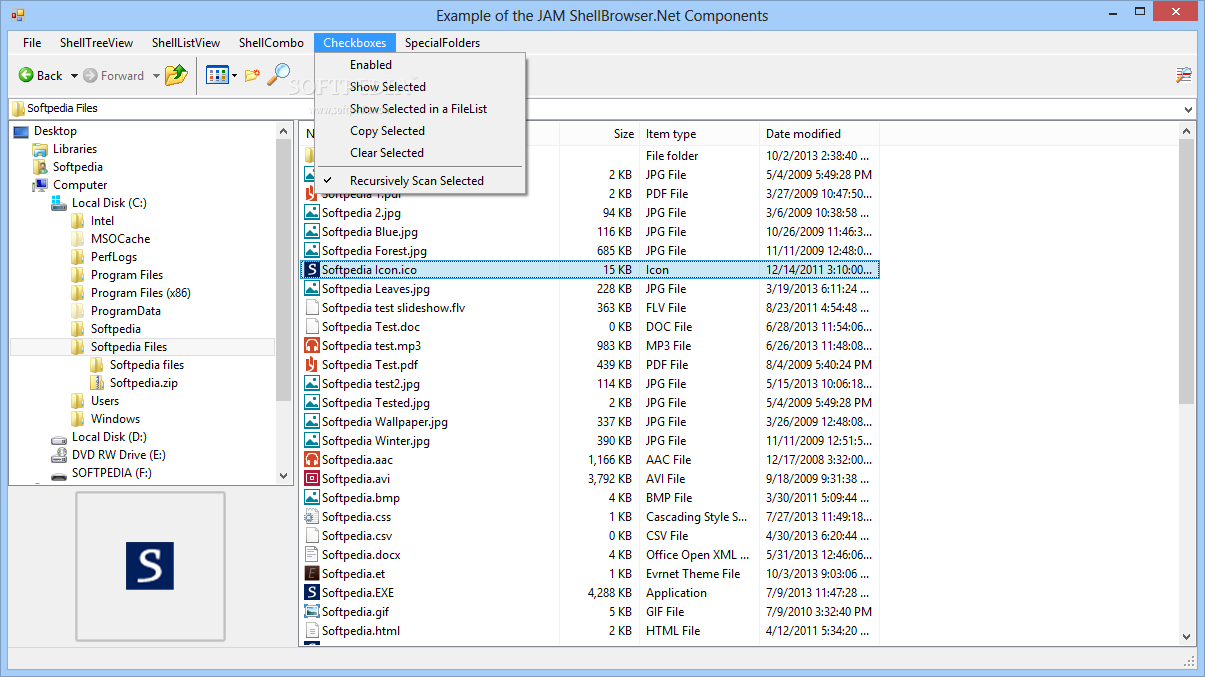Click the Softpedia.gif file icon
The height and width of the screenshot is (677, 1205).
[x=312, y=611]
